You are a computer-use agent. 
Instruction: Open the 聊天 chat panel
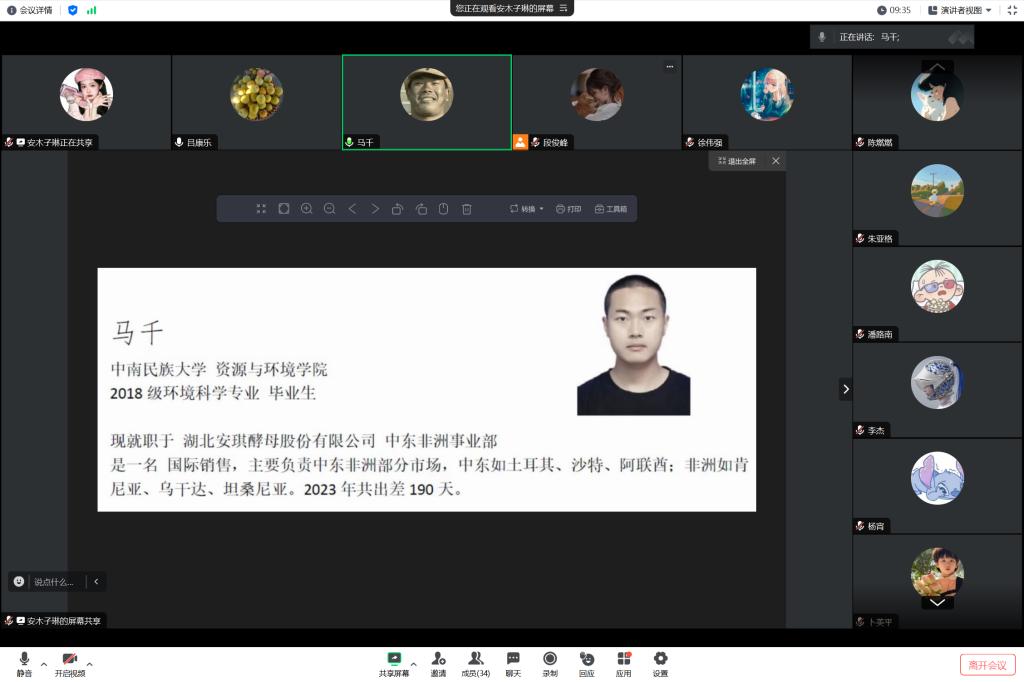(x=513, y=664)
